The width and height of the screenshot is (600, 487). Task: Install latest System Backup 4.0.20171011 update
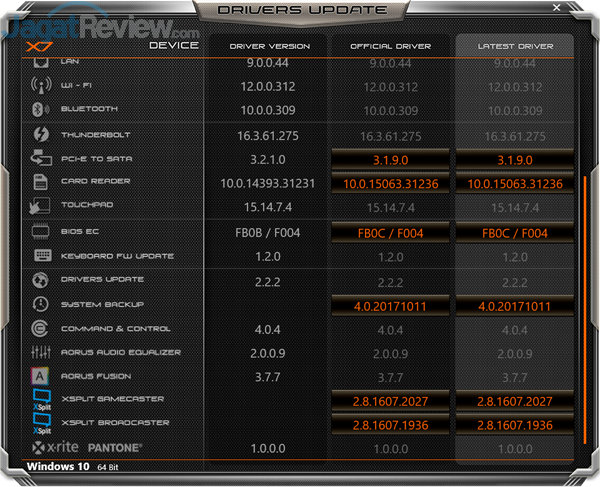(x=514, y=305)
